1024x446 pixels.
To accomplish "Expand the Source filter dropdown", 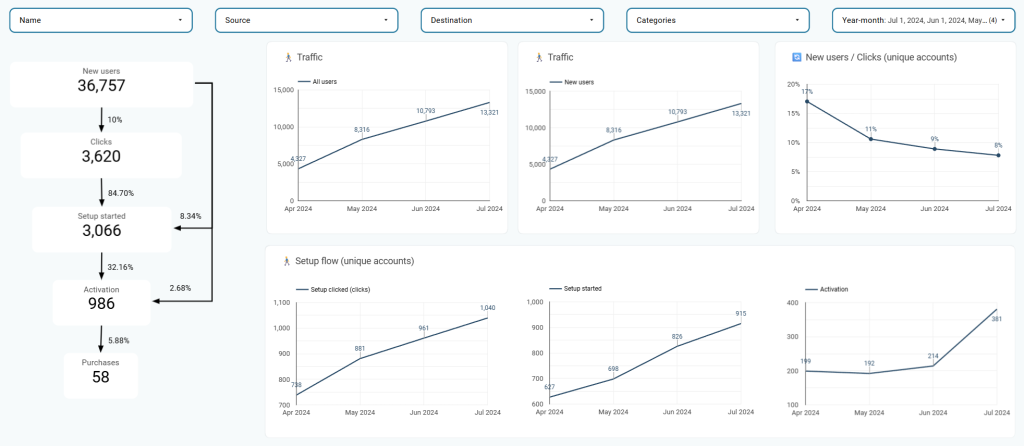I will tap(306, 19).
